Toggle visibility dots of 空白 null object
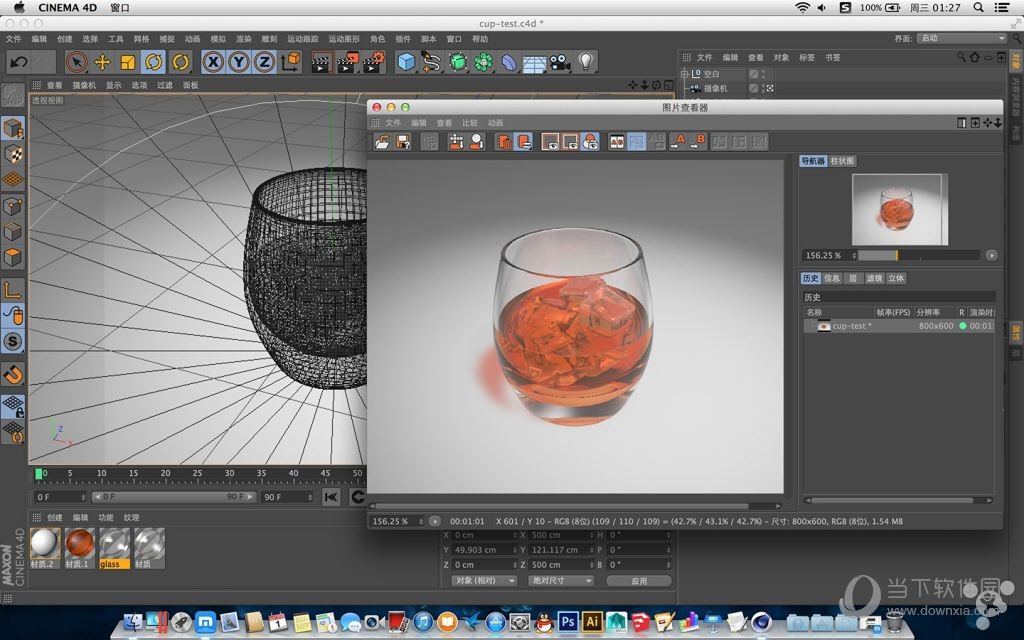The height and width of the screenshot is (640, 1024). (x=763, y=74)
